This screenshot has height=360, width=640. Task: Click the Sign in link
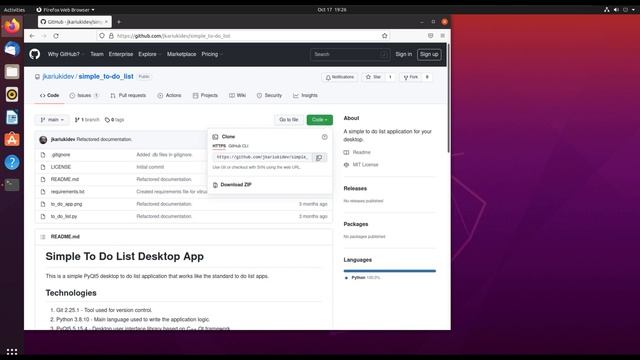(x=404, y=54)
